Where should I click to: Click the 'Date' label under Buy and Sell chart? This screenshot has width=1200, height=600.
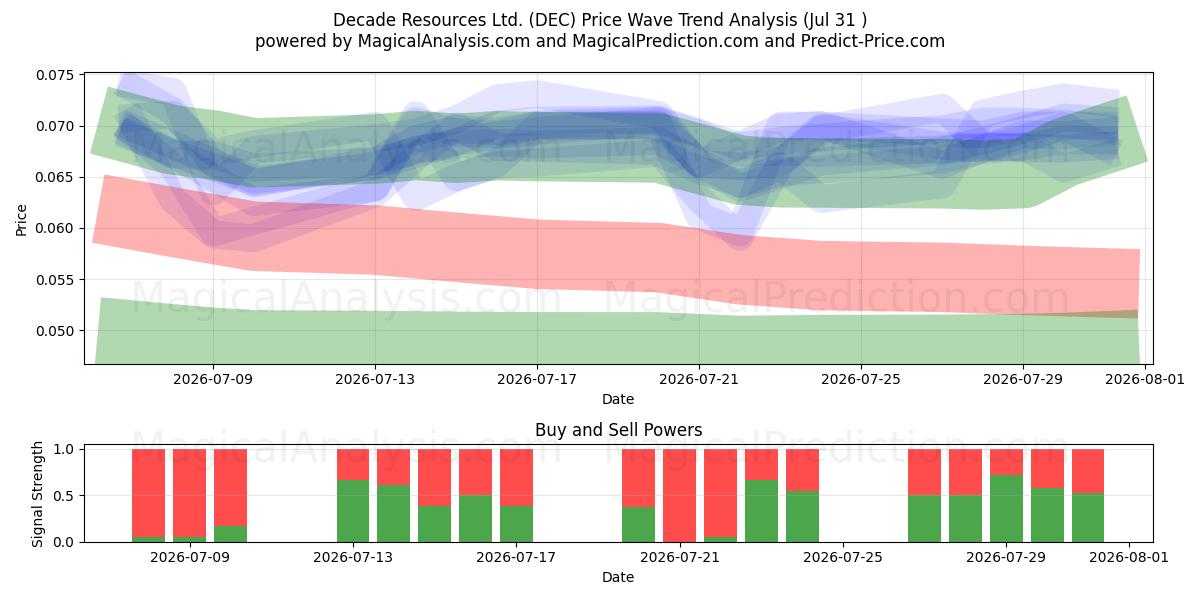point(618,577)
